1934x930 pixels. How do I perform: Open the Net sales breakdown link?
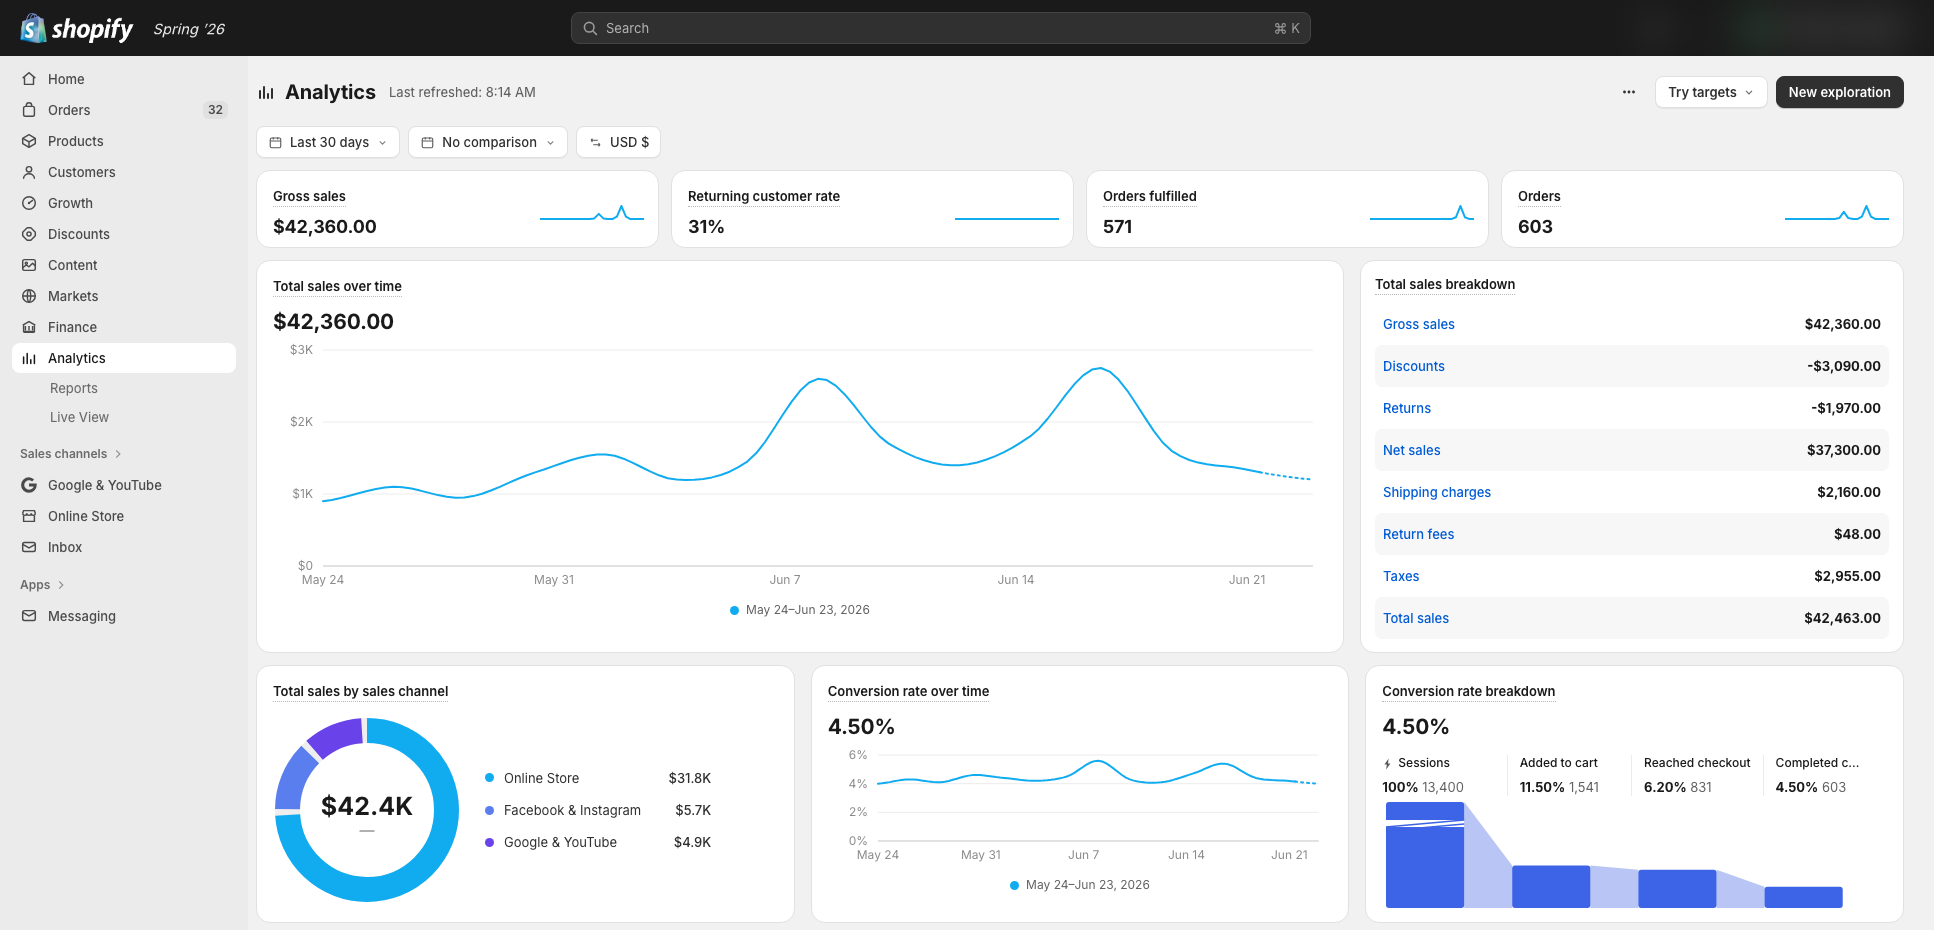click(1411, 450)
